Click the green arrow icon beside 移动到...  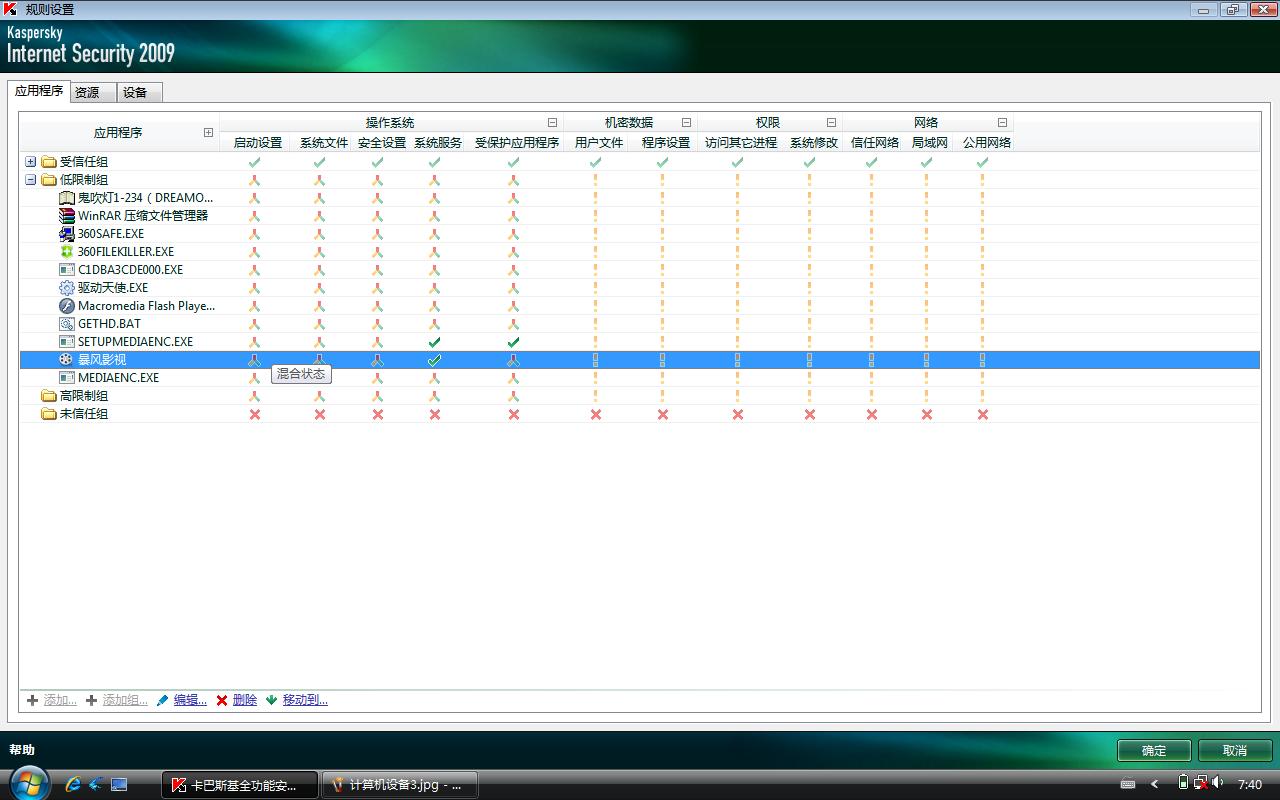(271, 700)
